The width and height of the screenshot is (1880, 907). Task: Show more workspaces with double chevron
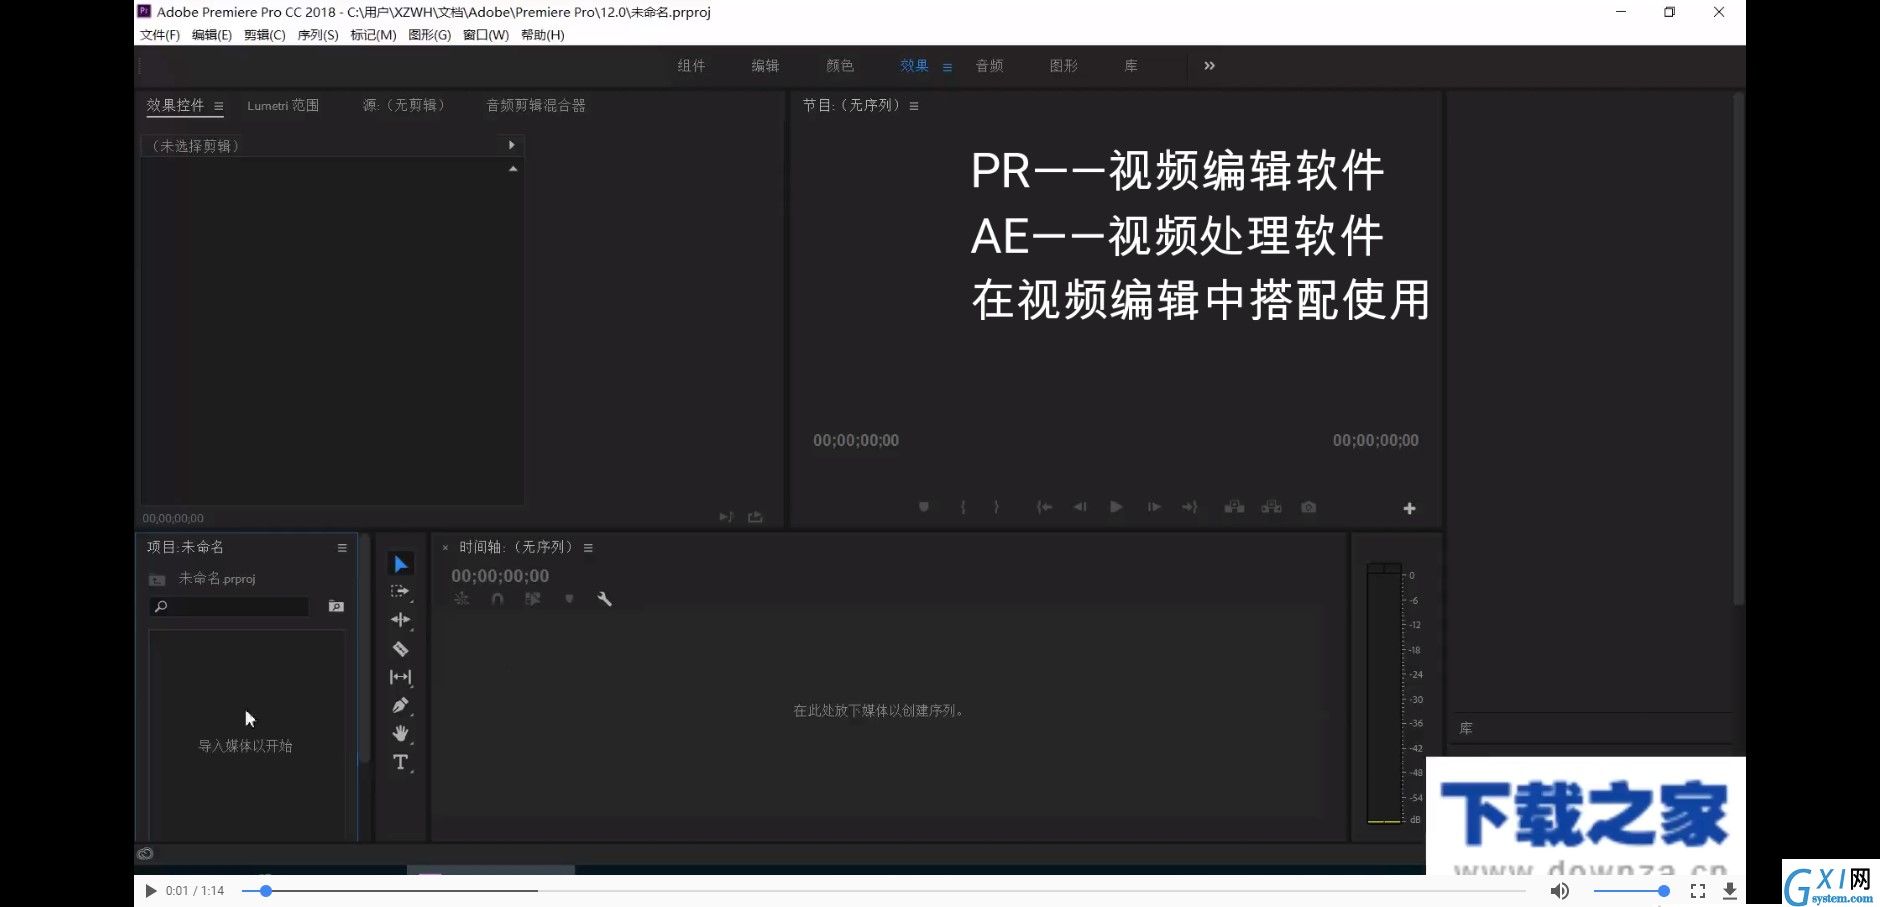pos(1209,66)
